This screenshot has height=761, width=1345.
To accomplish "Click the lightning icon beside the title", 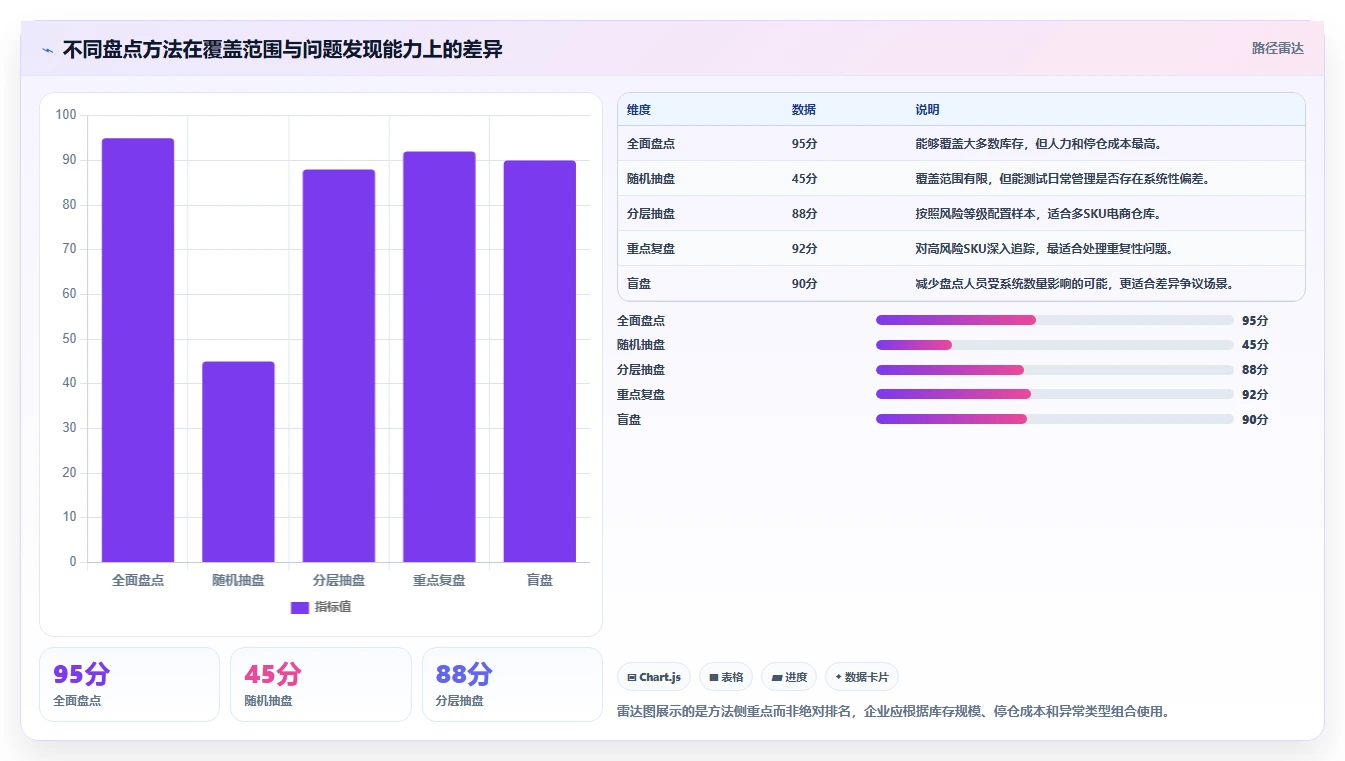I will [47, 50].
